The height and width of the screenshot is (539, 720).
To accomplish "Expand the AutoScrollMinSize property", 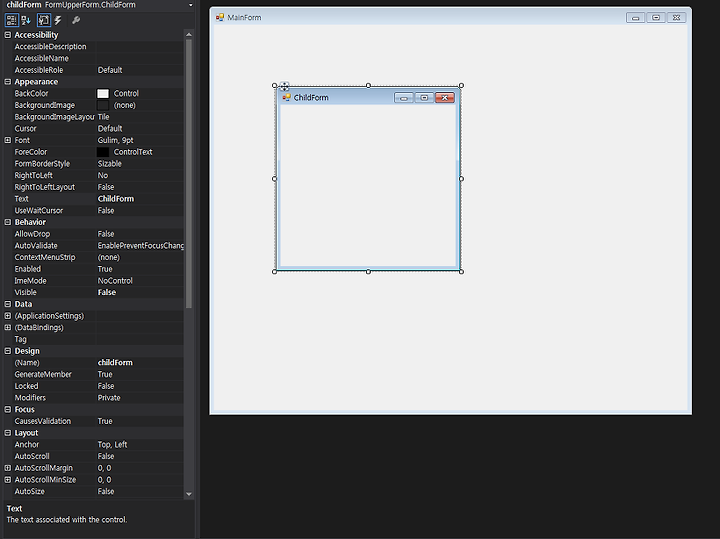I will (8, 480).
